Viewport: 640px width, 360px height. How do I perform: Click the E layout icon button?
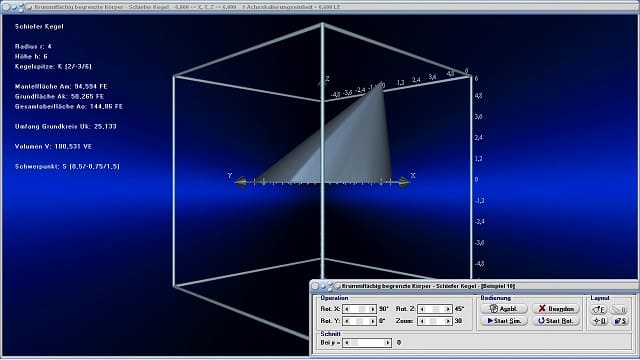[x=599, y=310]
